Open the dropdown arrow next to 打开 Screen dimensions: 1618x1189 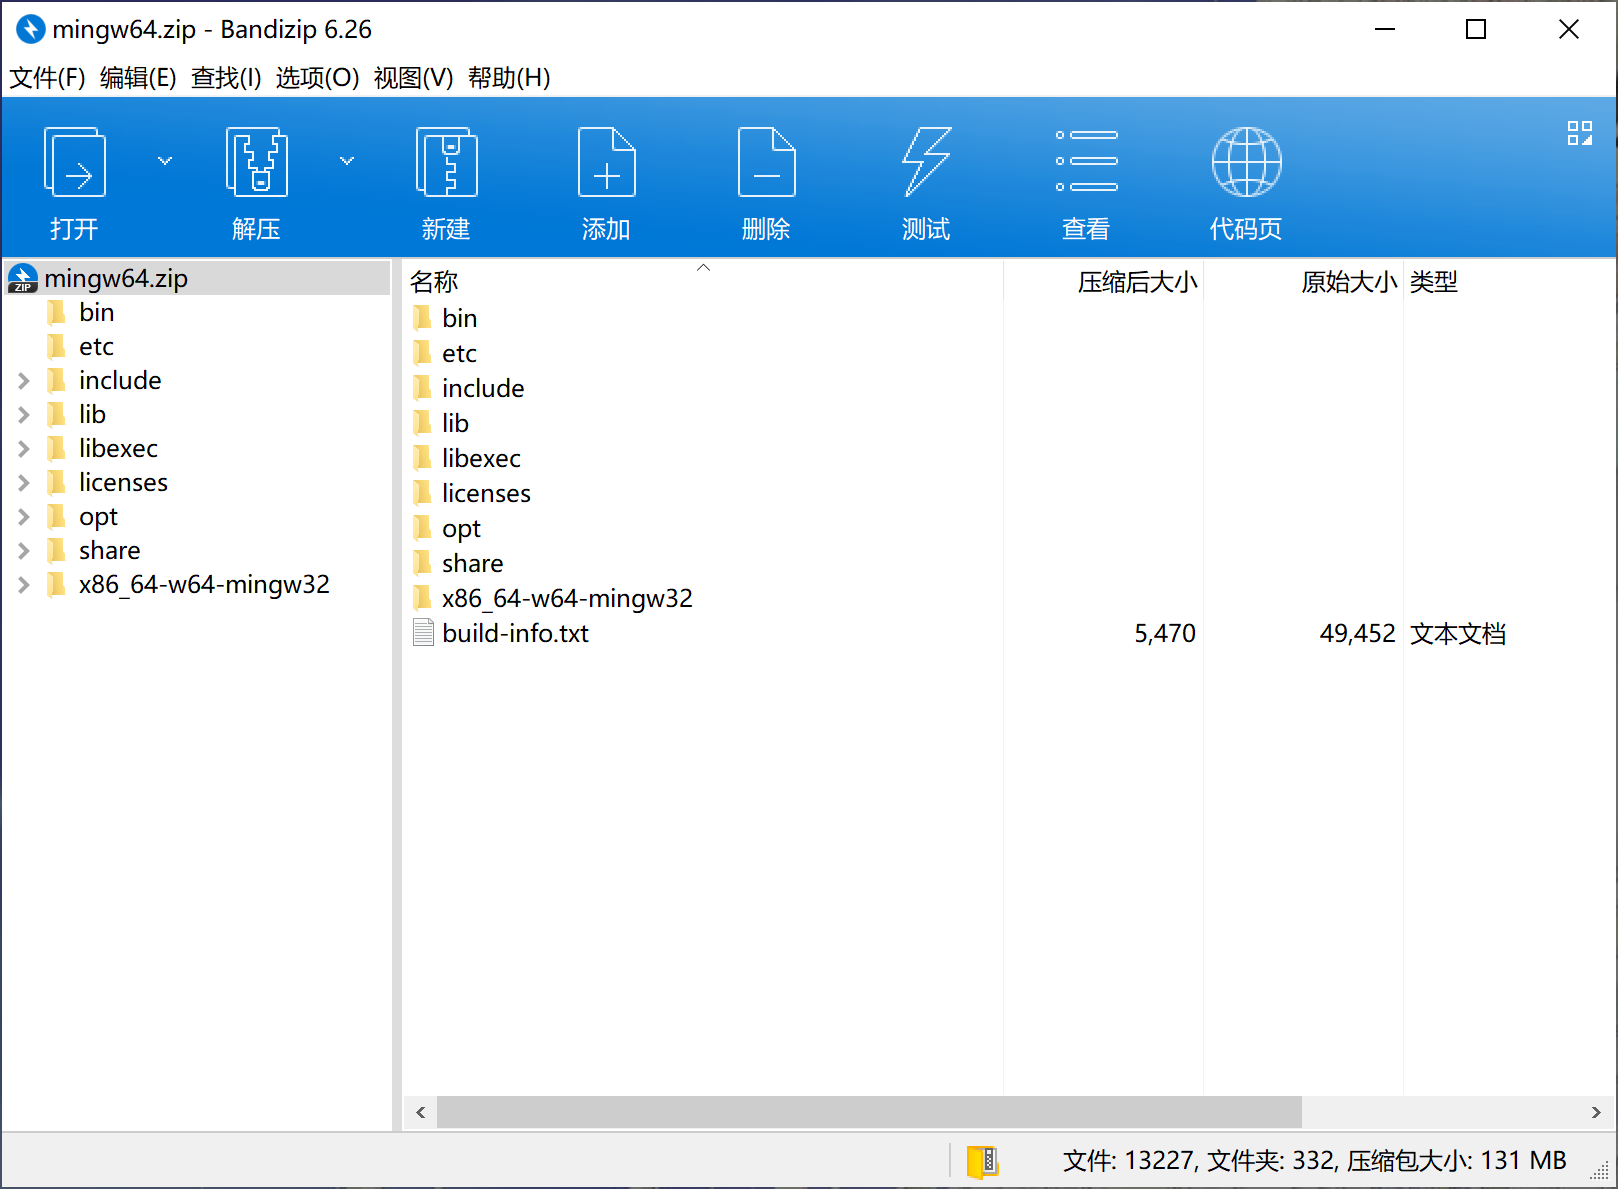coord(165,161)
